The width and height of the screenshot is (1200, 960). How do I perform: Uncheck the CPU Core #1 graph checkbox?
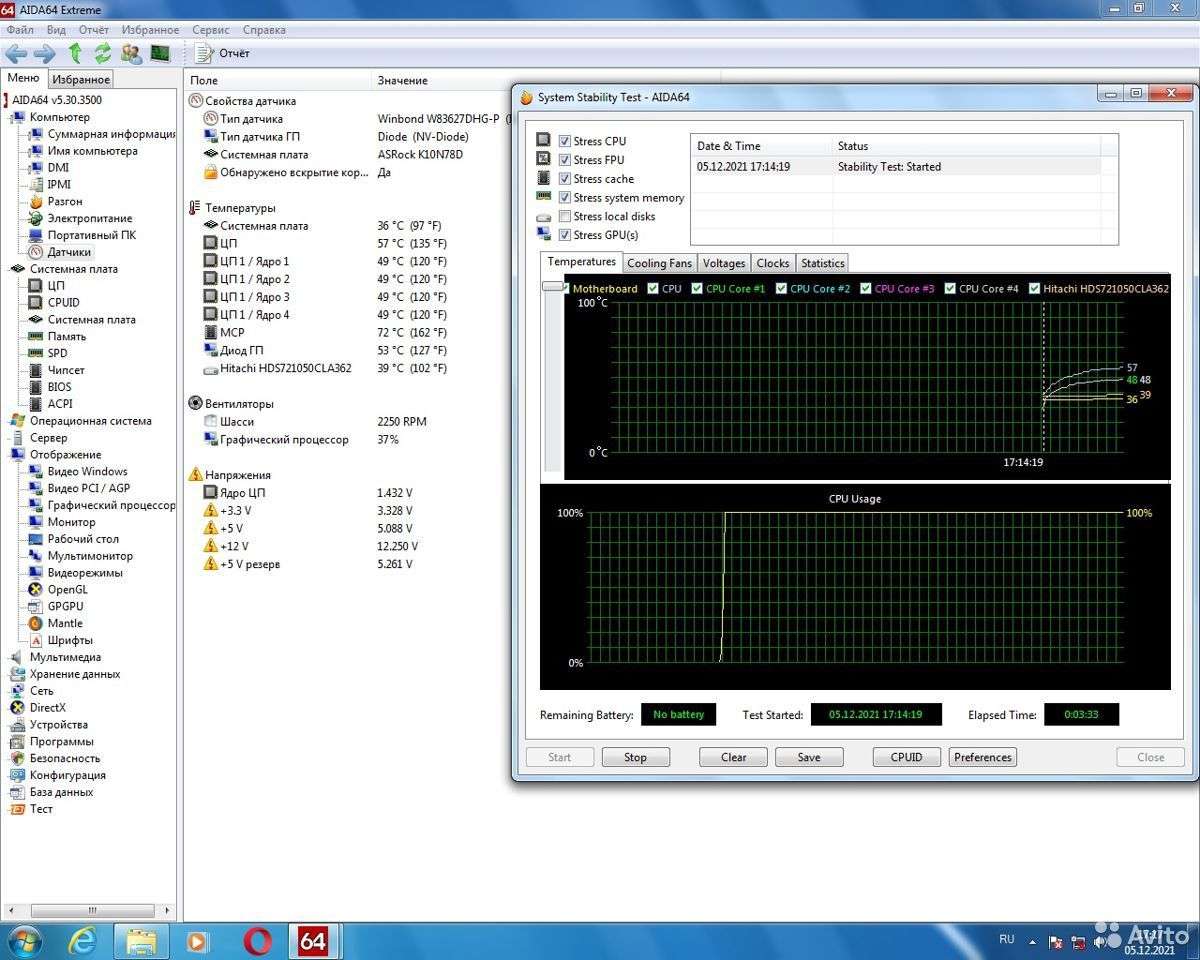pyautogui.click(x=697, y=288)
